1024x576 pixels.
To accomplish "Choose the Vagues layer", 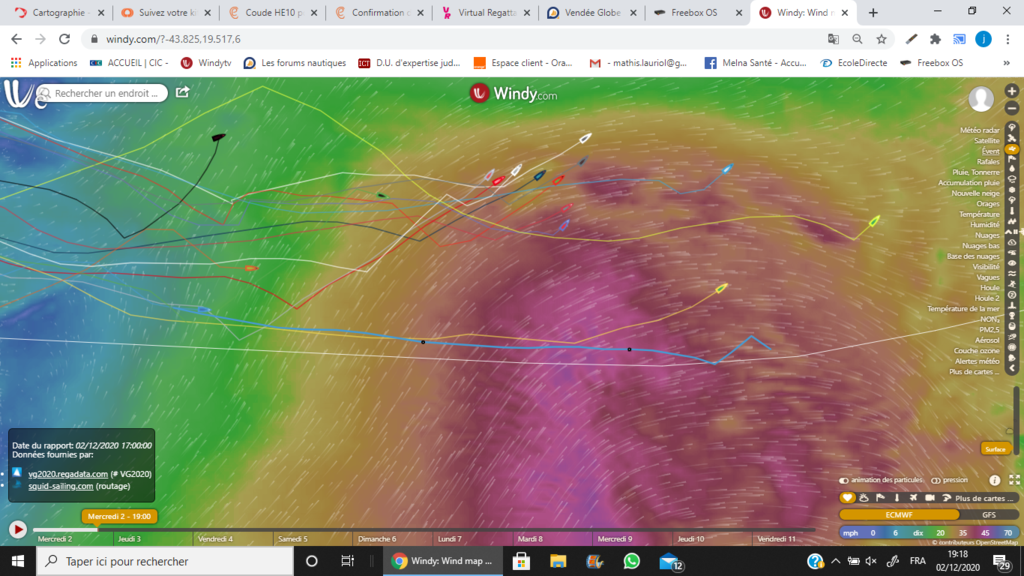I will tap(987, 277).
